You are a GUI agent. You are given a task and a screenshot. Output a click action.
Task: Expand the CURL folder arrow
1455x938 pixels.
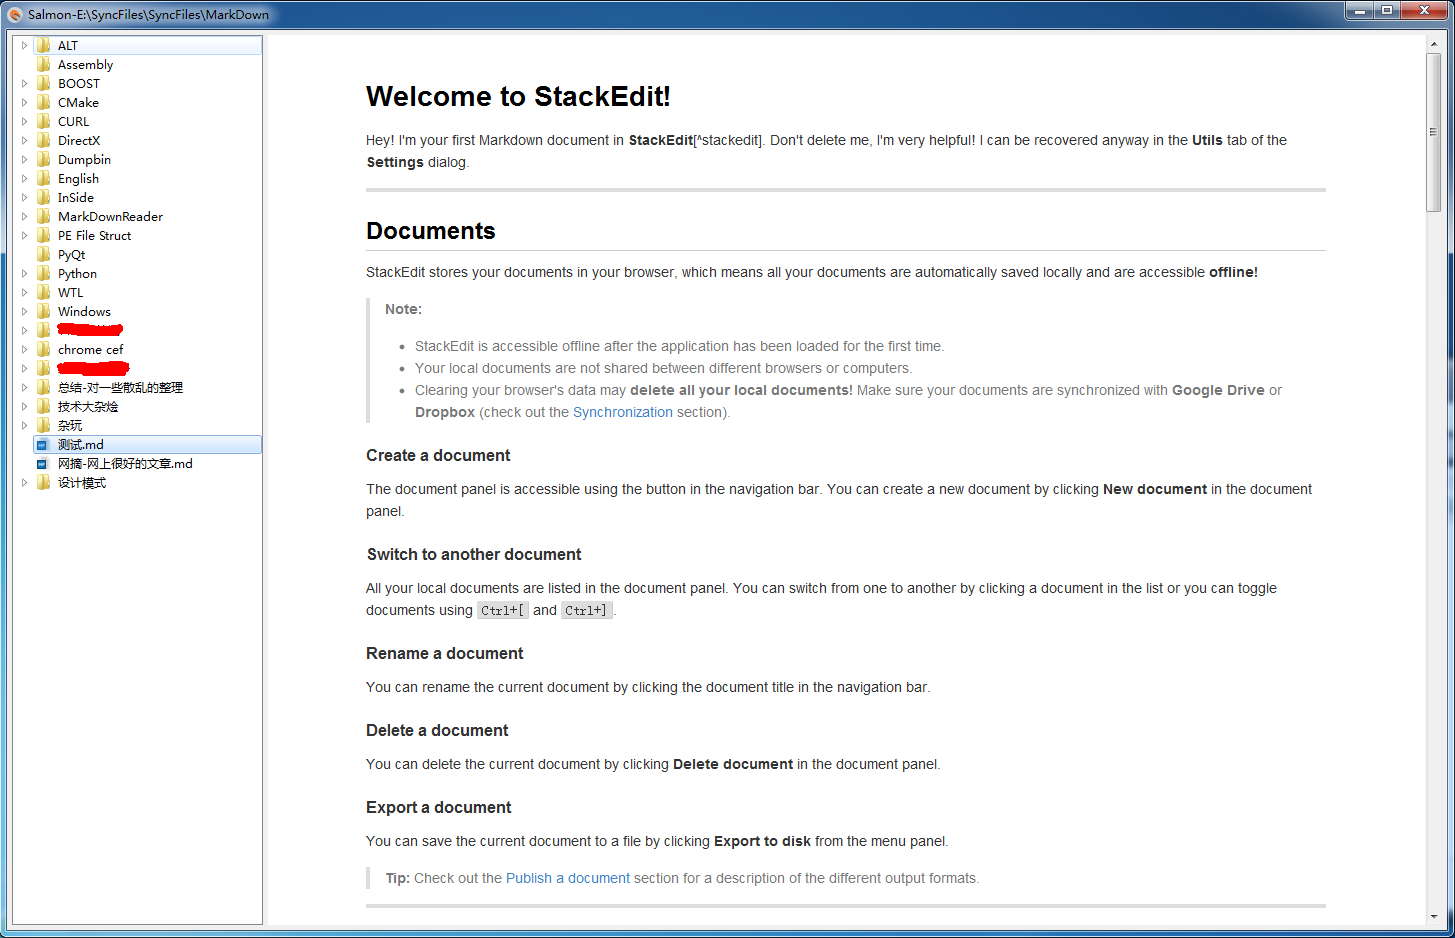pyautogui.click(x=25, y=121)
